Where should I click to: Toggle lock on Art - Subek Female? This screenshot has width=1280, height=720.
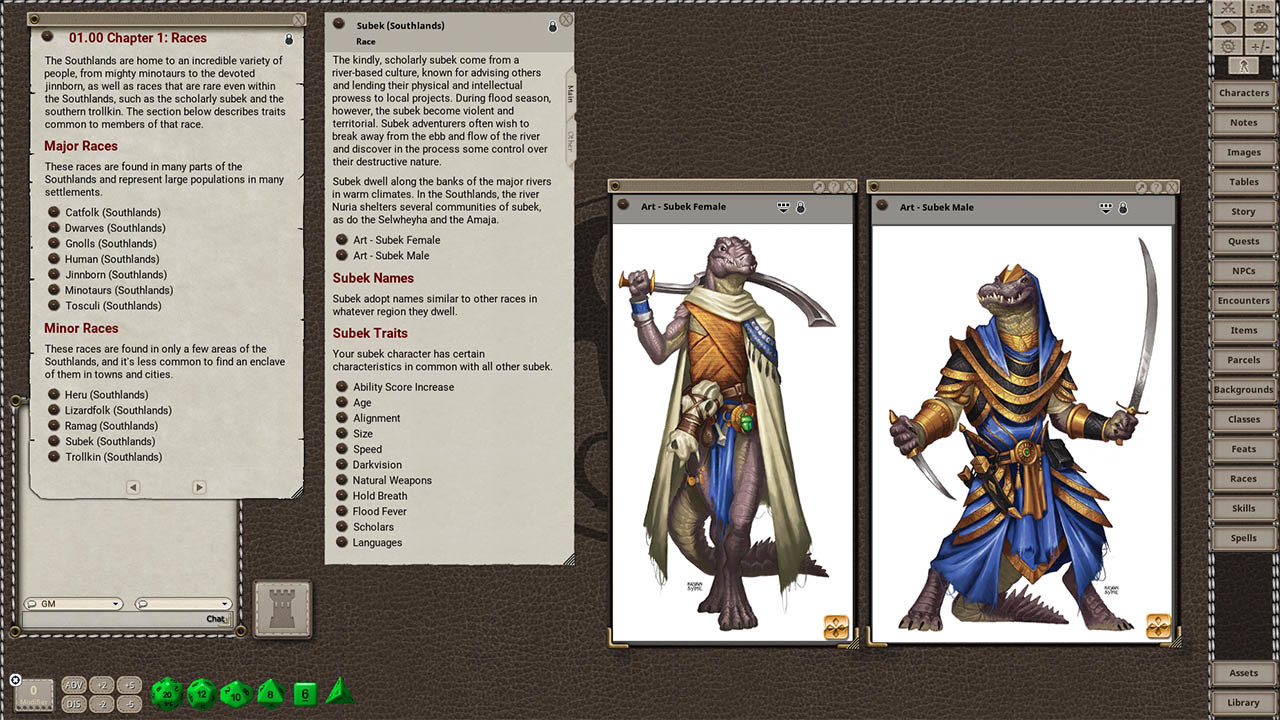(800, 207)
